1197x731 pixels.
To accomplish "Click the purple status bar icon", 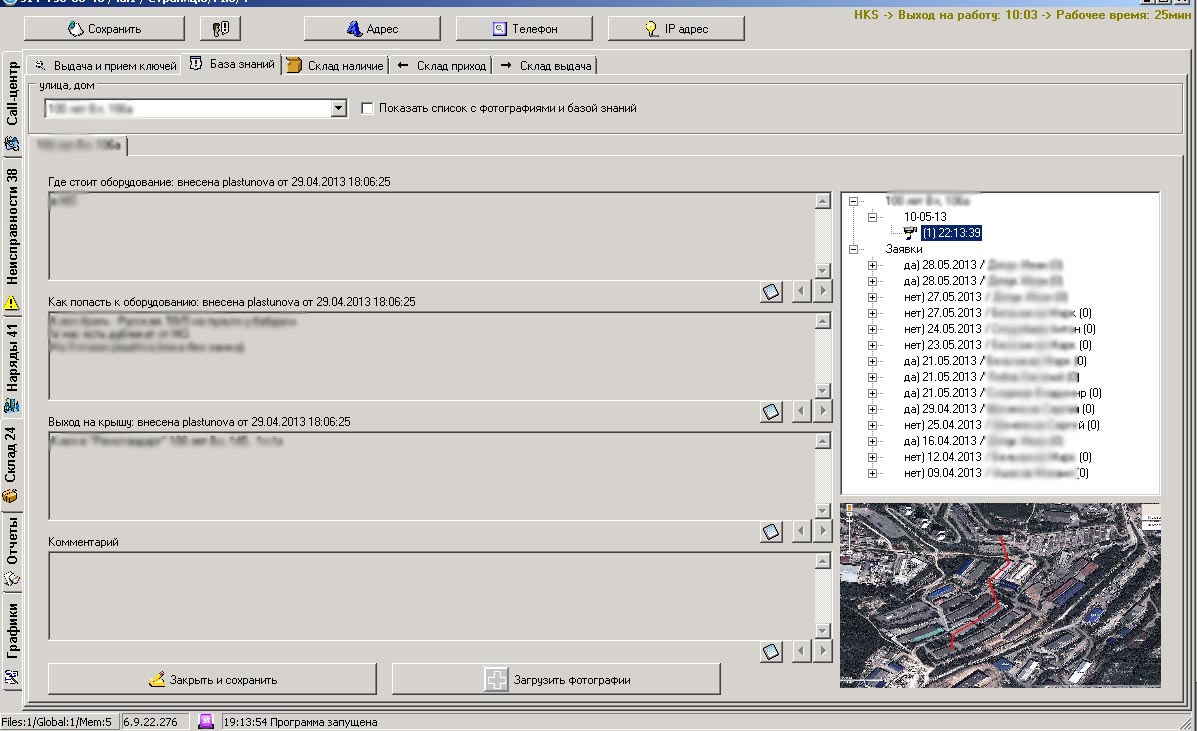I will (x=205, y=721).
